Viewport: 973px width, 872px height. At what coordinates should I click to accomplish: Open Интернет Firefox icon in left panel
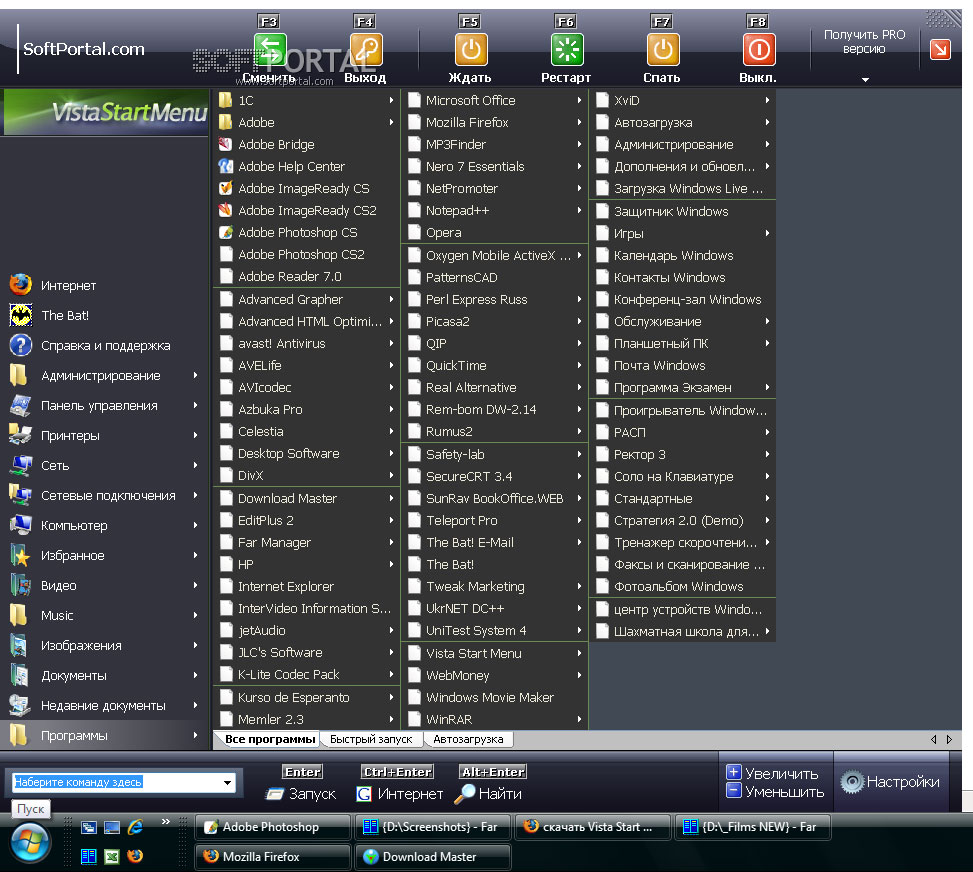(x=20, y=285)
